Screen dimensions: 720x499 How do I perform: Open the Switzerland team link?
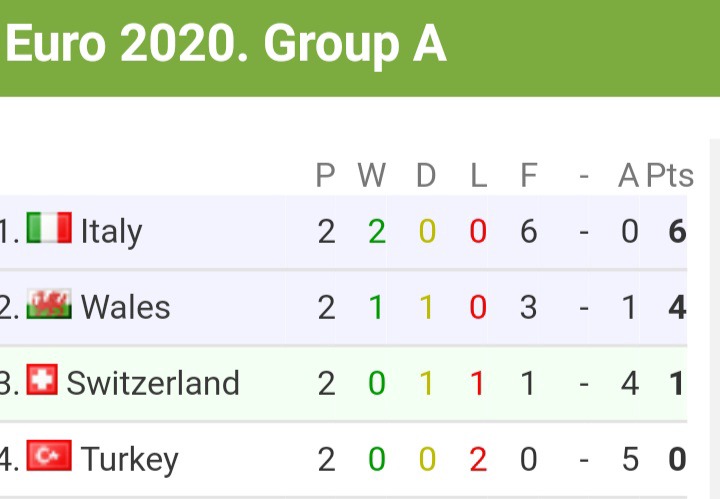click(152, 383)
